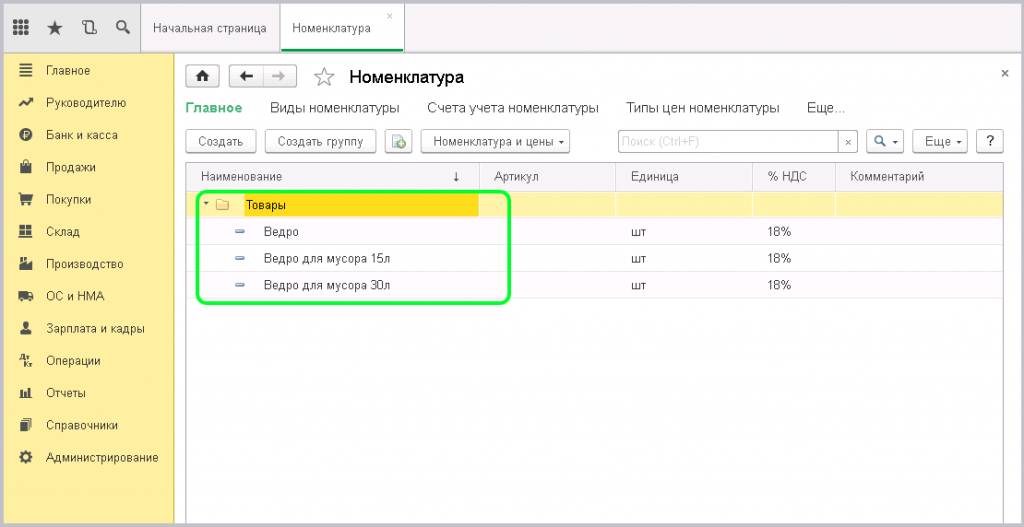The image size is (1024, 527).
Task: Open the Виды номенклатуры link
Action: click(x=334, y=108)
